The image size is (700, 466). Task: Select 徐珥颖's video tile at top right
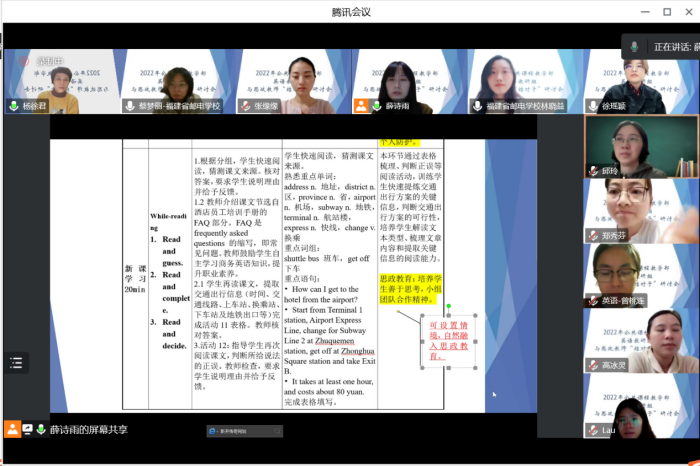tap(638, 80)
